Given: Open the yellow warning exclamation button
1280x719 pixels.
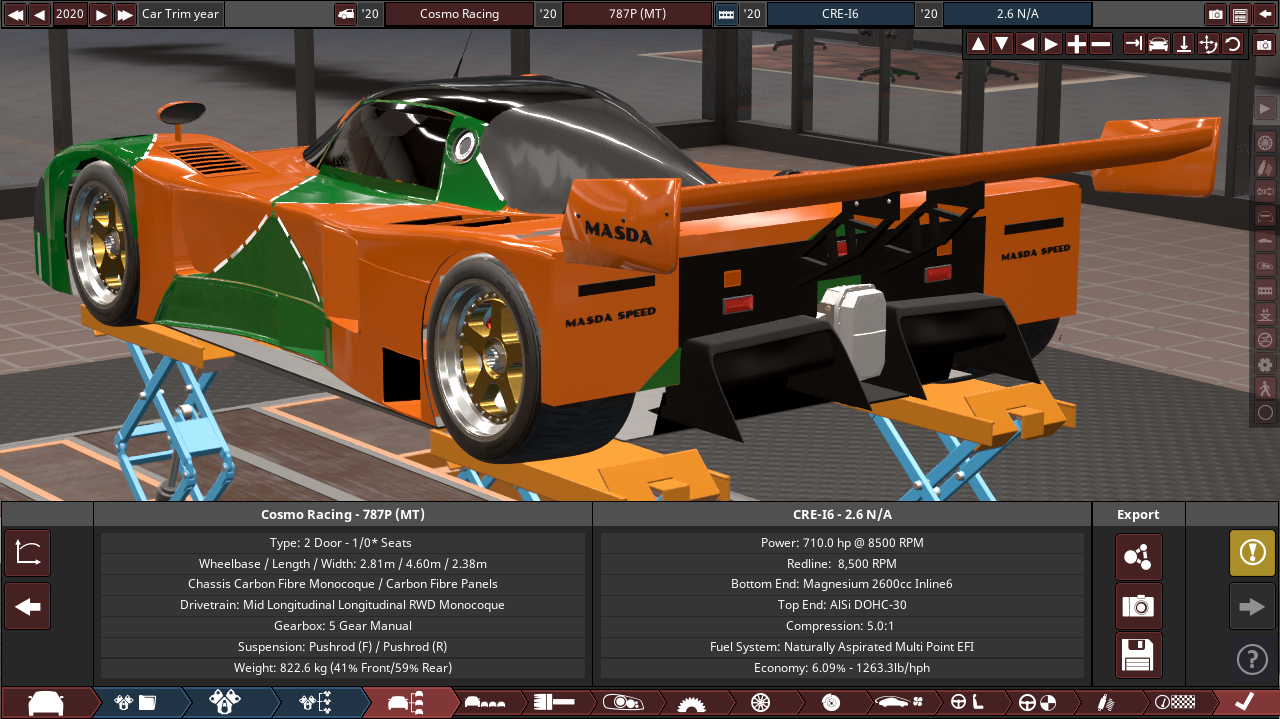Looking at the screenshot, I should [x=1252, y=553].
